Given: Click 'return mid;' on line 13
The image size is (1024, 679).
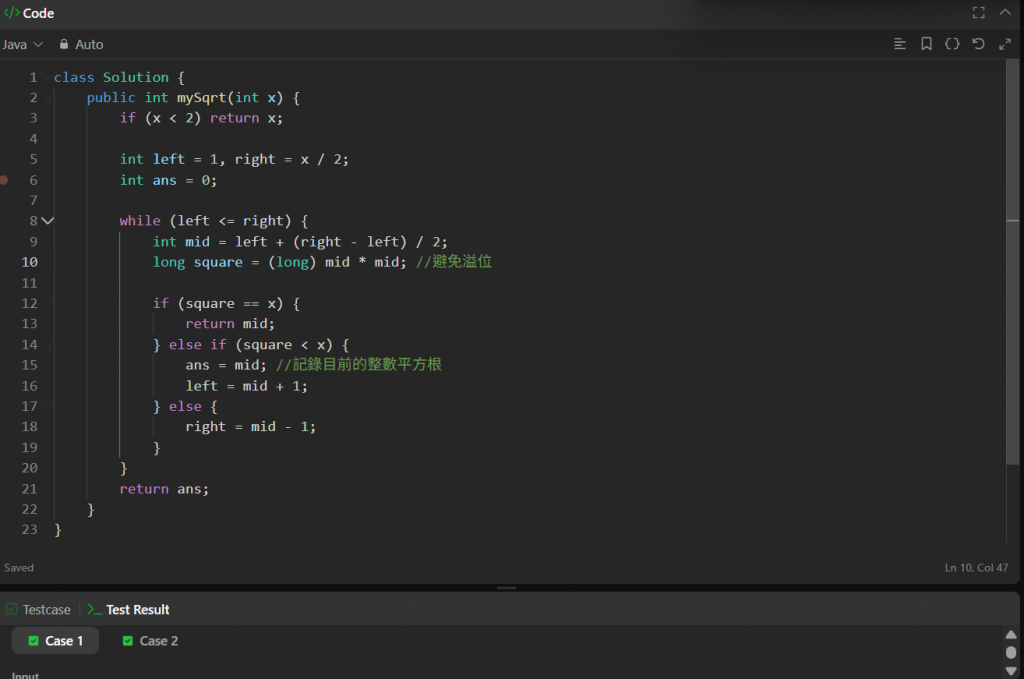Looking at the screenshot, I should (x=230, y=324).
